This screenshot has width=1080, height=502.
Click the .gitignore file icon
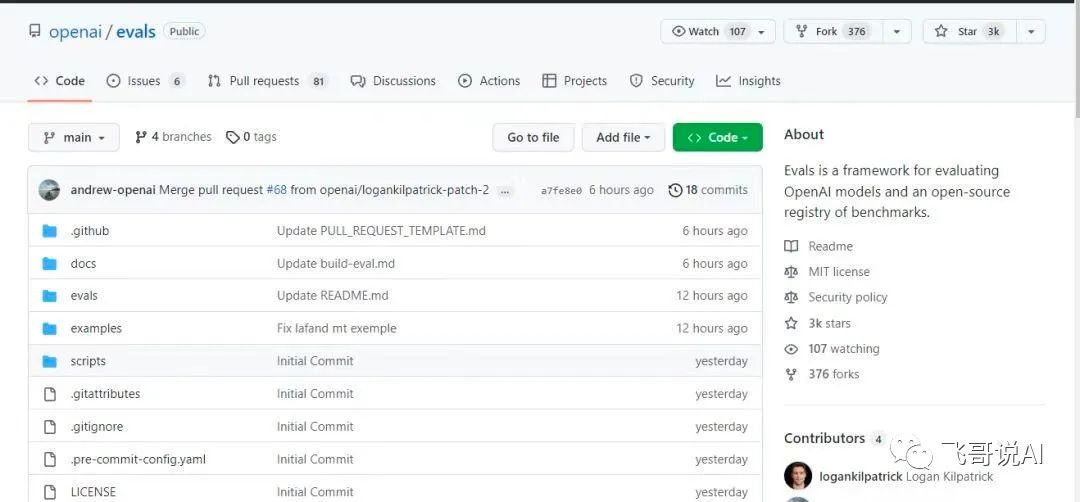pyautogui.click(x=50, y=427)
